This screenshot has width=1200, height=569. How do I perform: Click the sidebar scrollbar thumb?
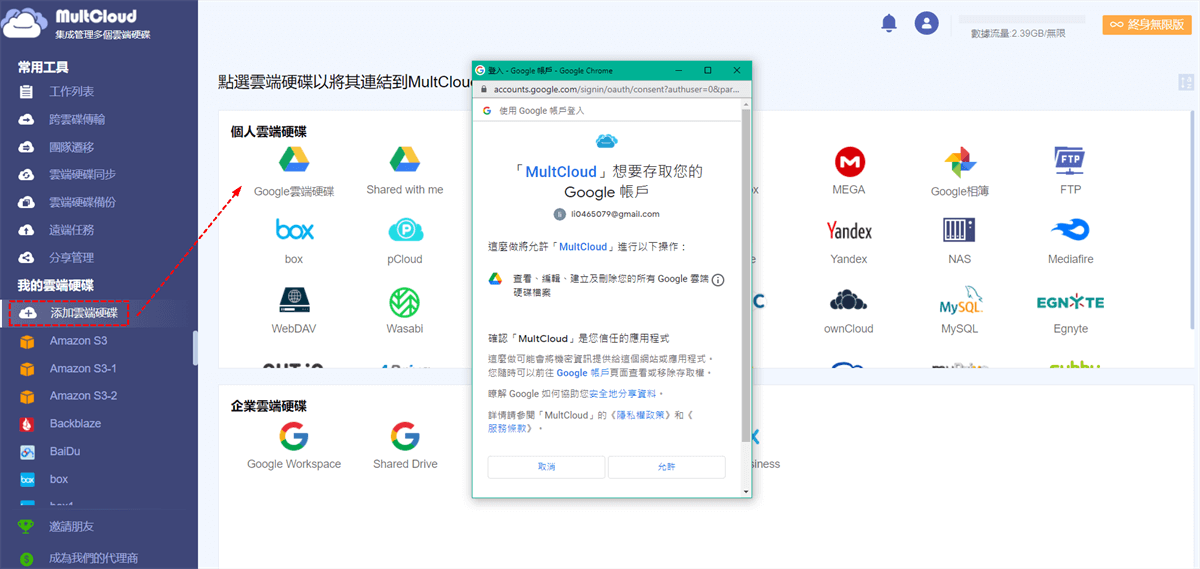[195, 348]
